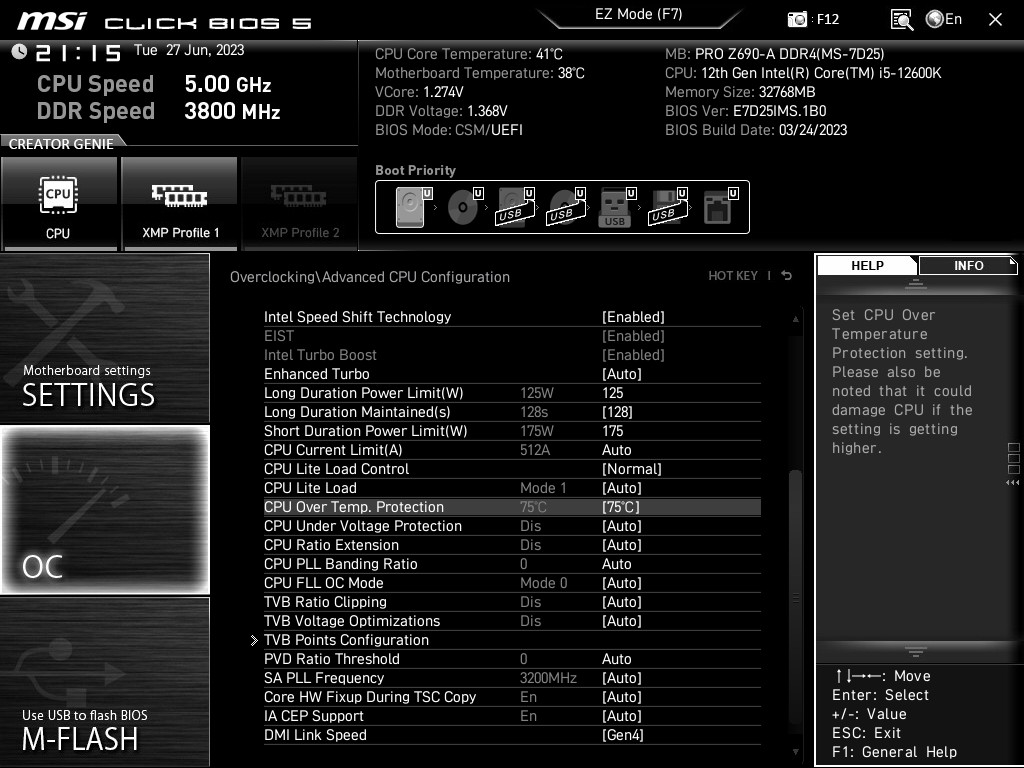
Task: Click the Boot Priority heading
Action: pos(415,170)
